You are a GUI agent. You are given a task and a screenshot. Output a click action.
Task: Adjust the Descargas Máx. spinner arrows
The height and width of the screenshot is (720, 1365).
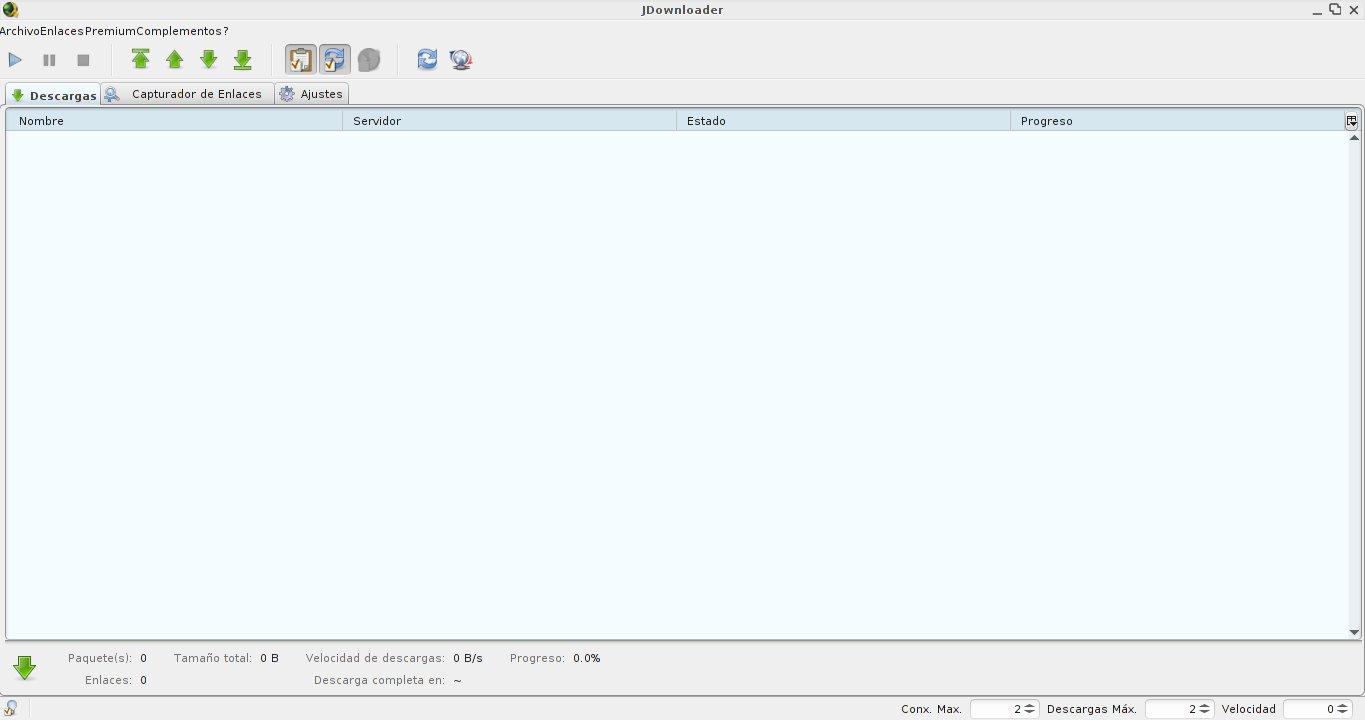[x=1205, y=709]
